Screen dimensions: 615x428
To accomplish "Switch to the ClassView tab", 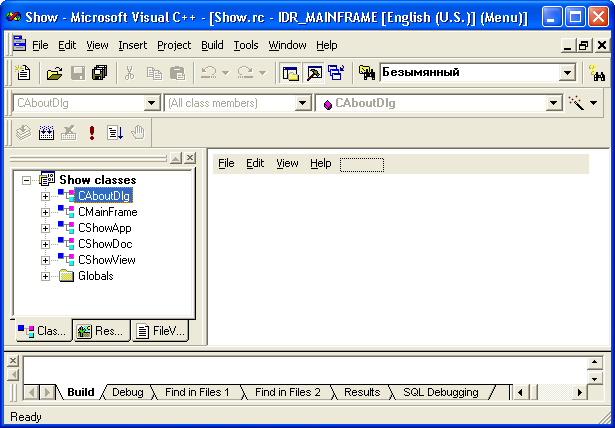I will pos(44,331).
